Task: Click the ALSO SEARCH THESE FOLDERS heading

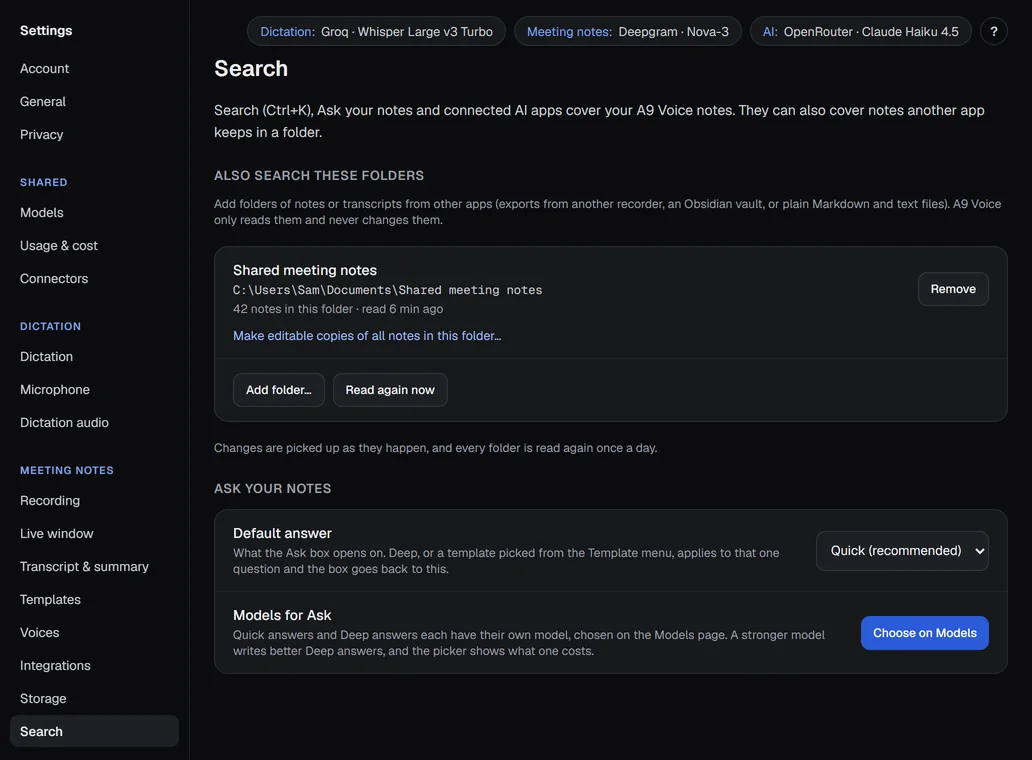Action: tap(319, 176)
